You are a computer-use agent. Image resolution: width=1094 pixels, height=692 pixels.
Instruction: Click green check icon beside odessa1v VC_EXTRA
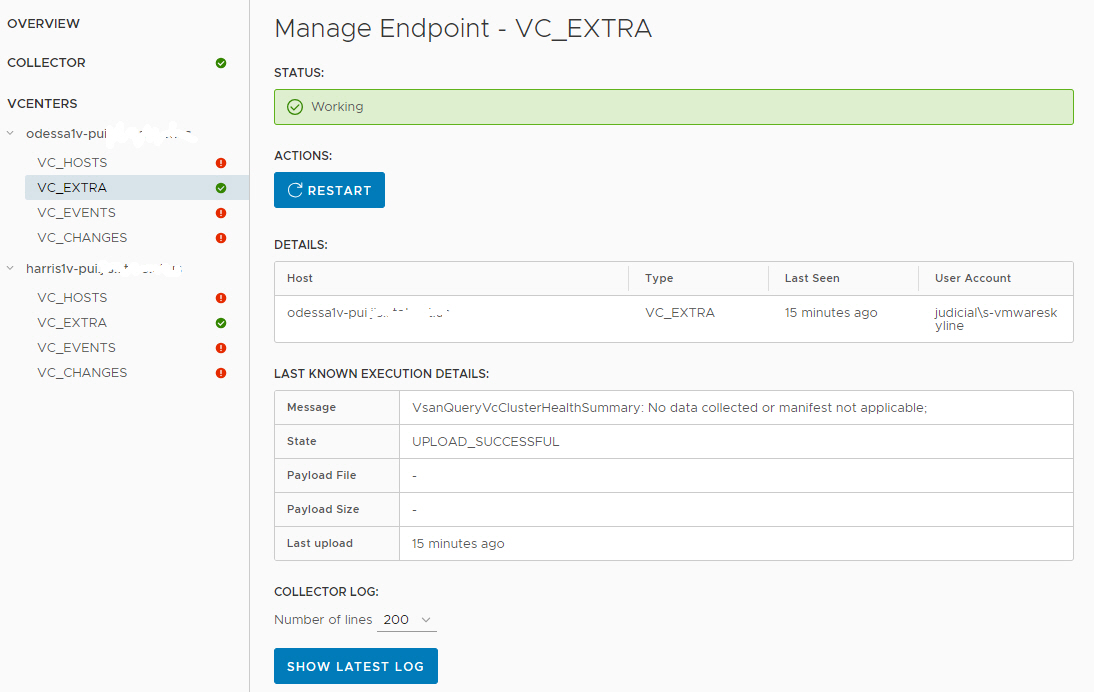220,187
